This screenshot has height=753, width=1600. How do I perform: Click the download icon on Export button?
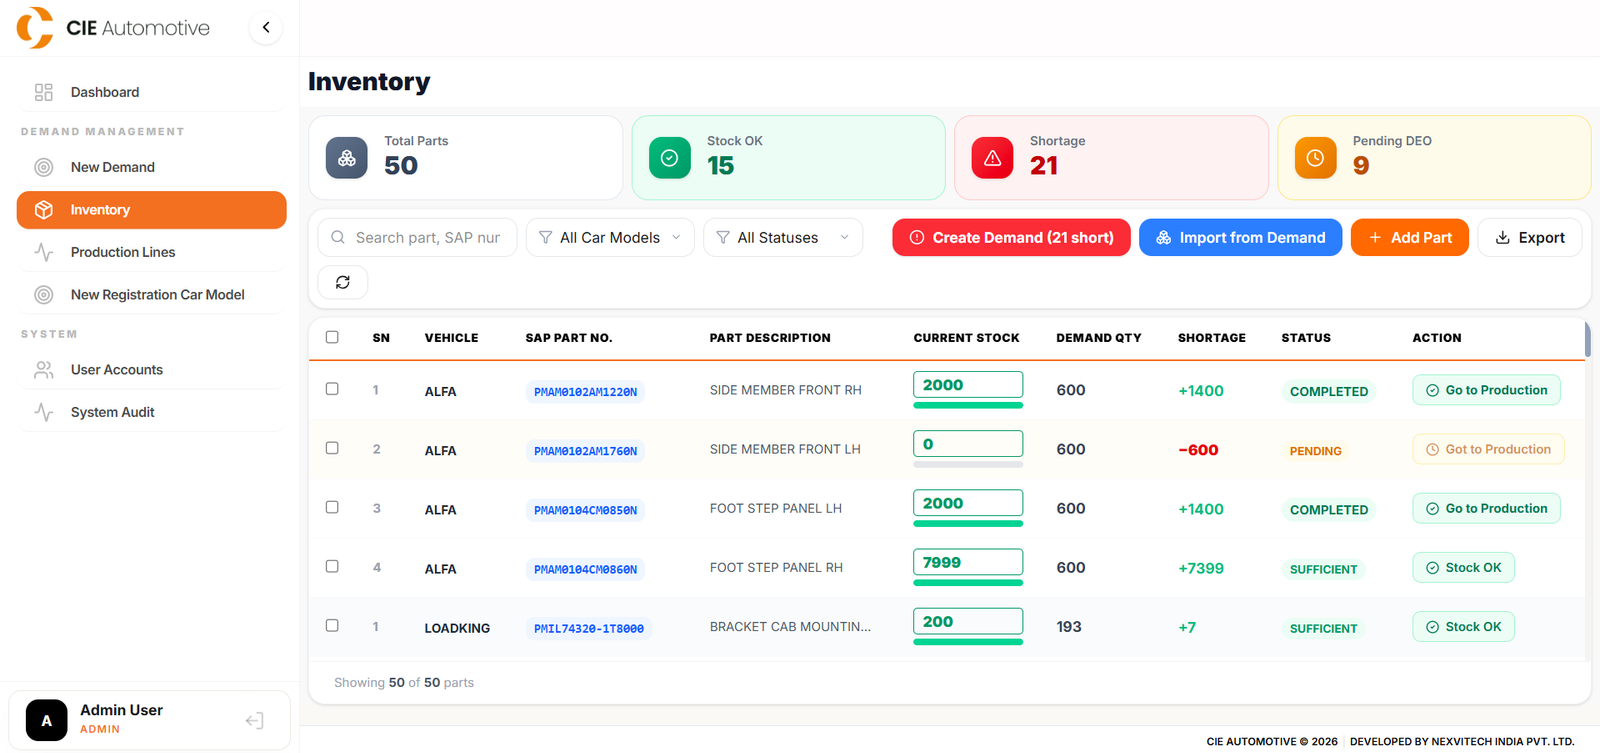click(x=1502, y=237)
